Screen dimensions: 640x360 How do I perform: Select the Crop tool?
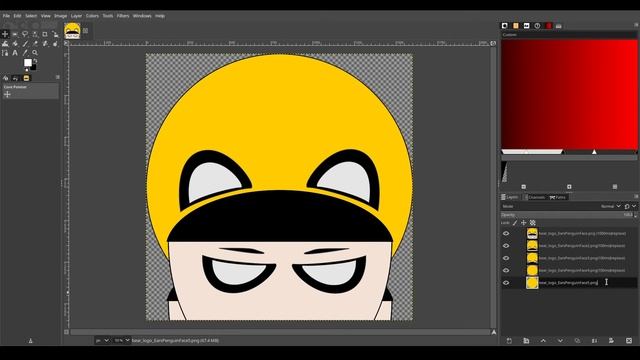[x=45, y=34]
